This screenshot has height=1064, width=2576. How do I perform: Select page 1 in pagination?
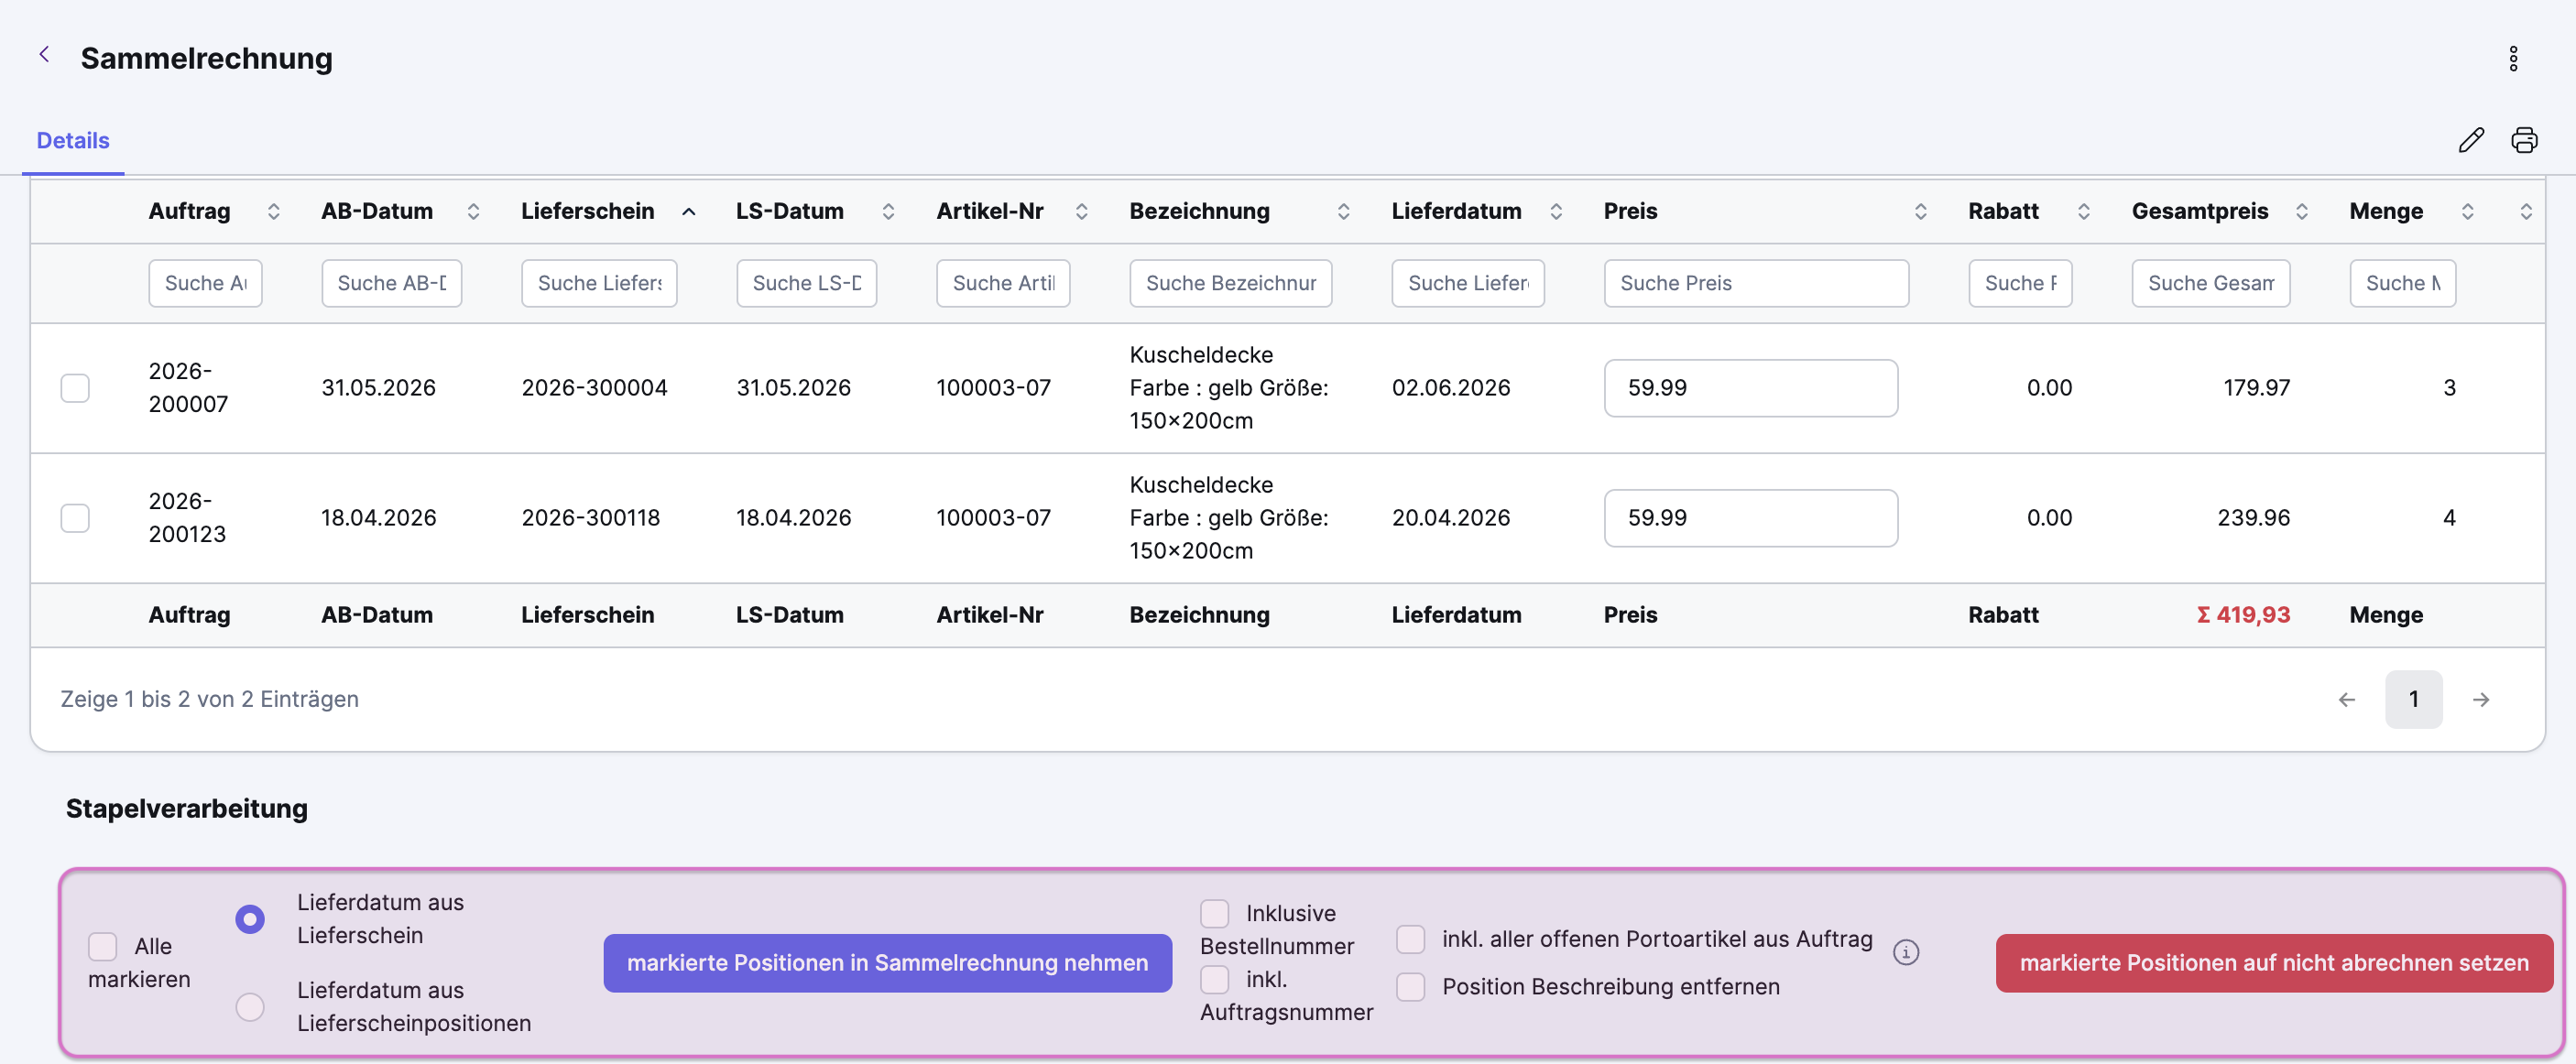[2413, 699]
